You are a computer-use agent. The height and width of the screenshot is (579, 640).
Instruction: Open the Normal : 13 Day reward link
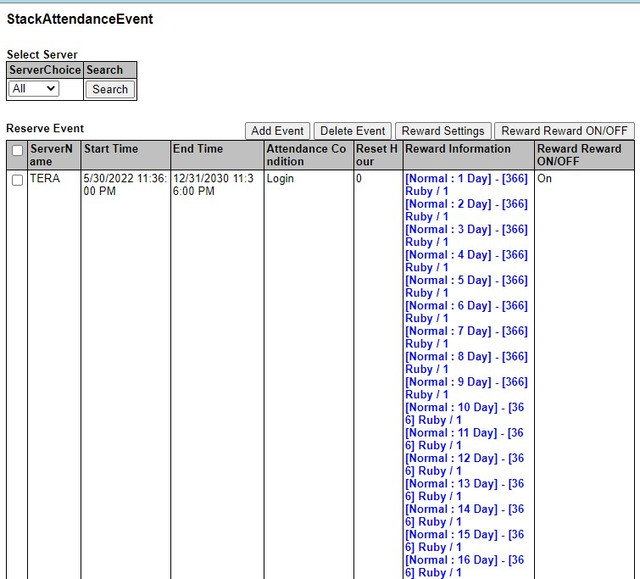(x=464, y=490)
